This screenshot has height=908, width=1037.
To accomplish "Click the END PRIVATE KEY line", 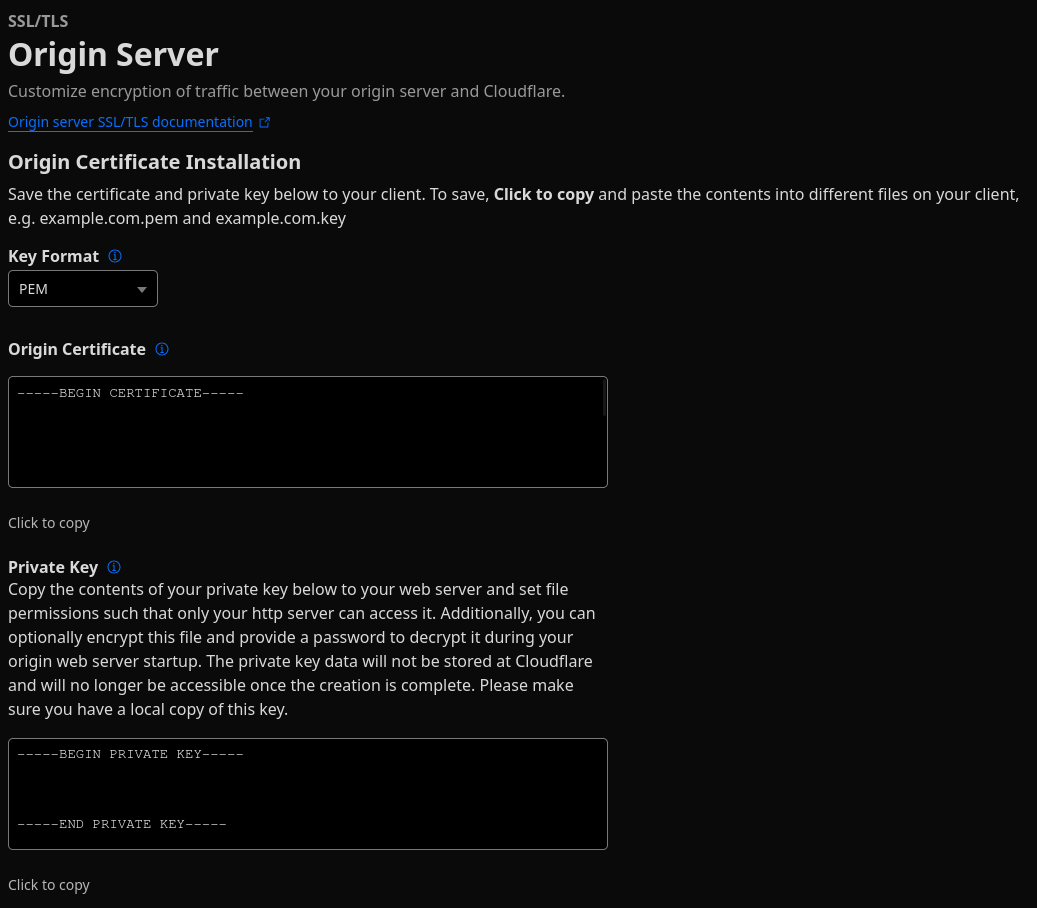I will click(122, 824).
